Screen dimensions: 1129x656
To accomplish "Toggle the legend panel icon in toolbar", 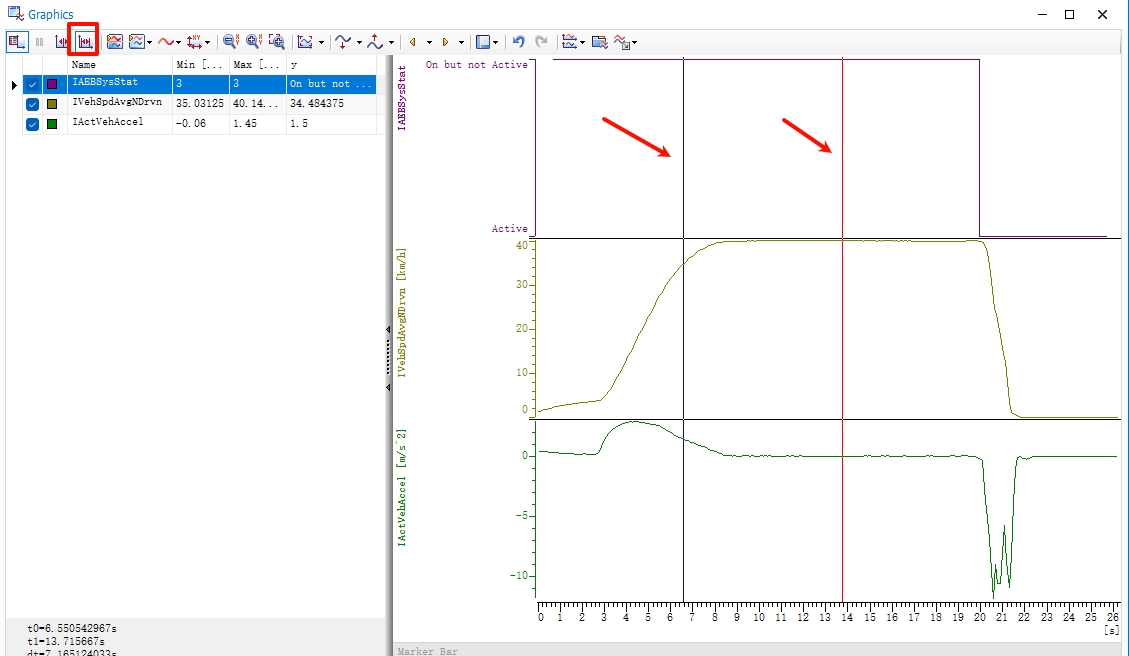I will (17, 42).
